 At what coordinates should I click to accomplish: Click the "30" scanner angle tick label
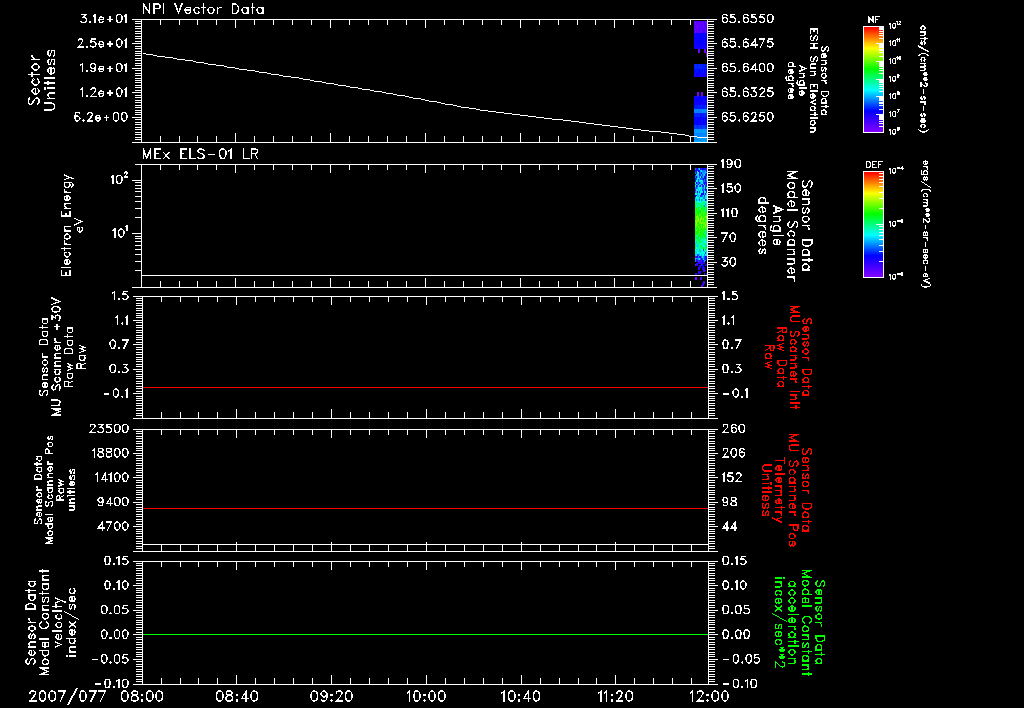[x=729, y=263]
